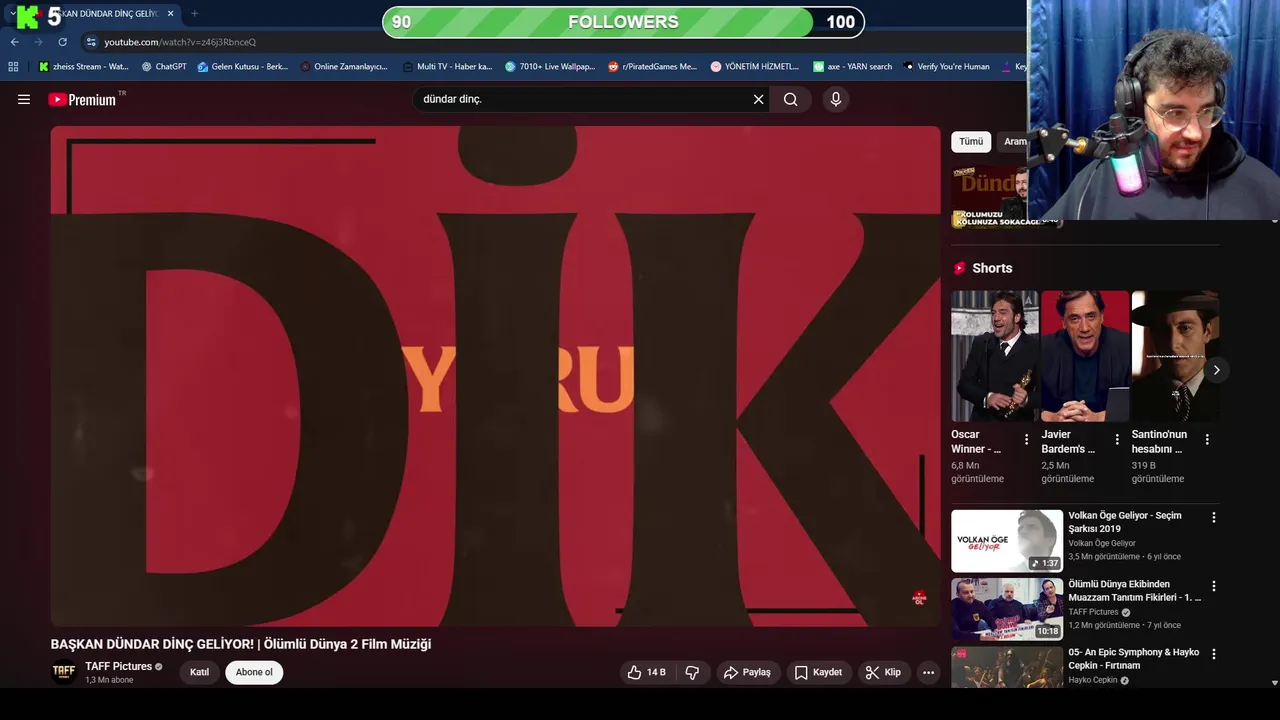Share the video via Paylaş
The width and height of the screenshot is (1280, 720).
coord(747,672)
